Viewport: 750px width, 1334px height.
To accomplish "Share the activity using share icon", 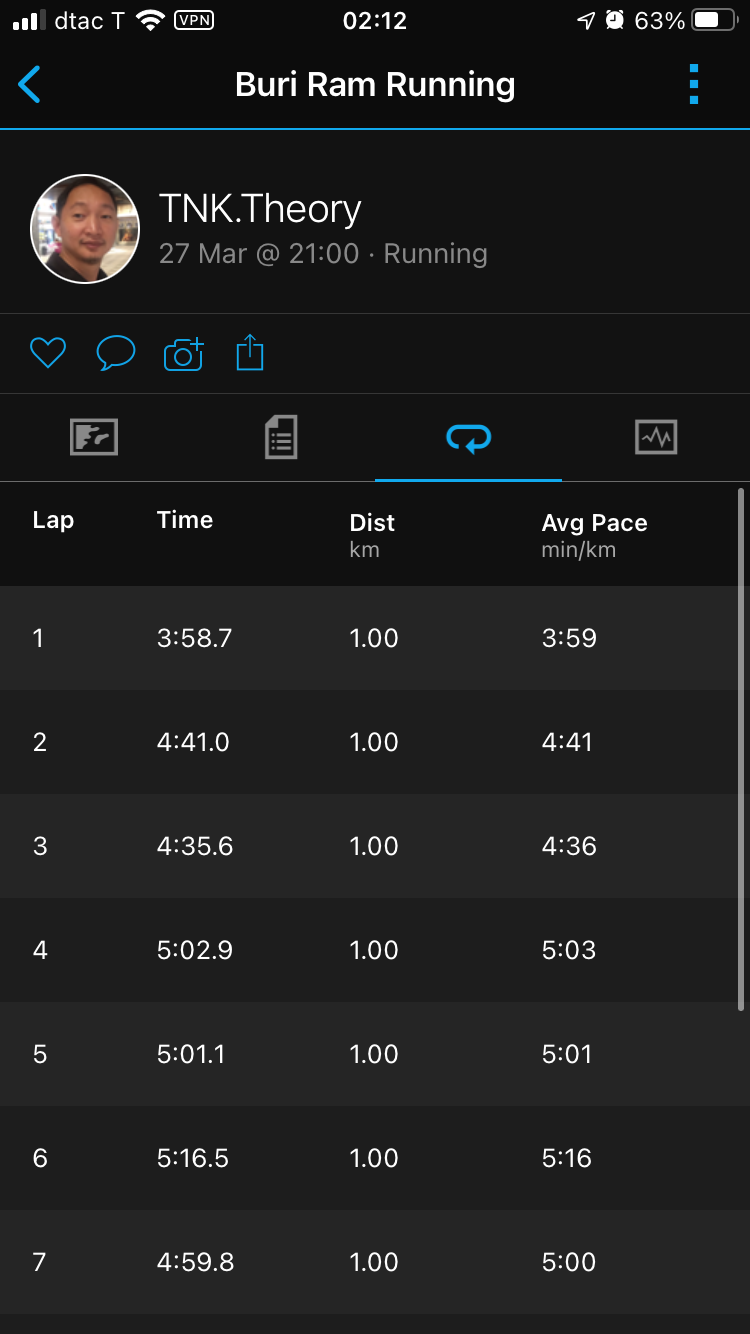I will 250,353.
